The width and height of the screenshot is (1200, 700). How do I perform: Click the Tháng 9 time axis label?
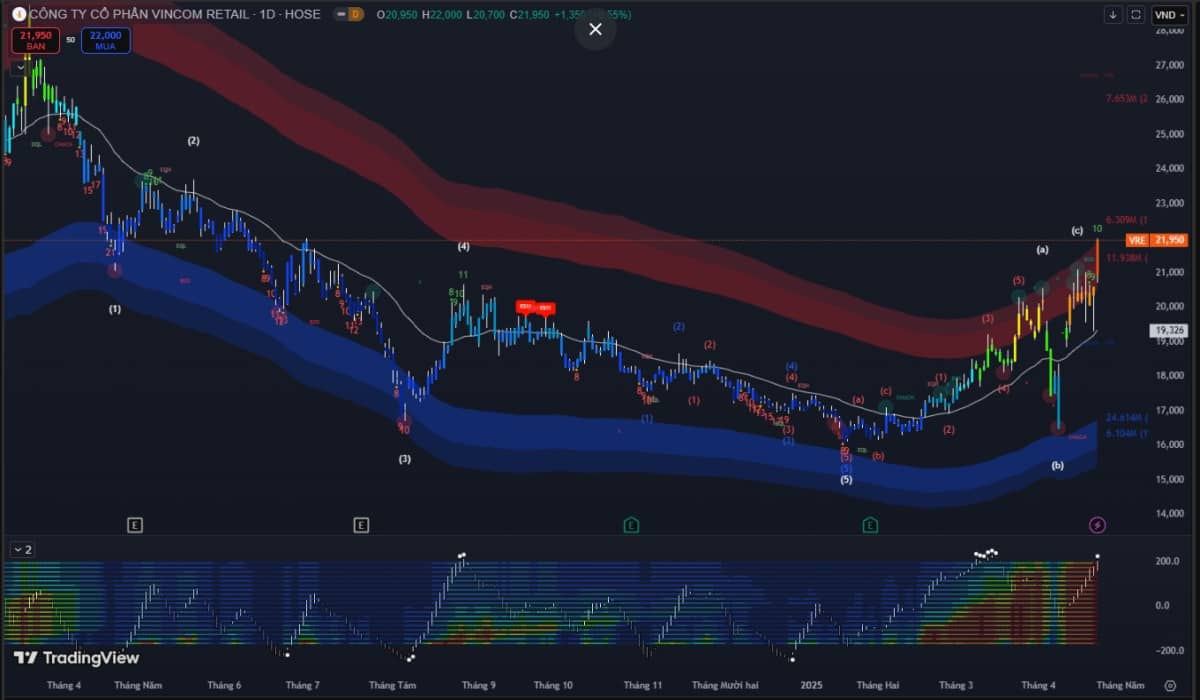coord(479,685)
